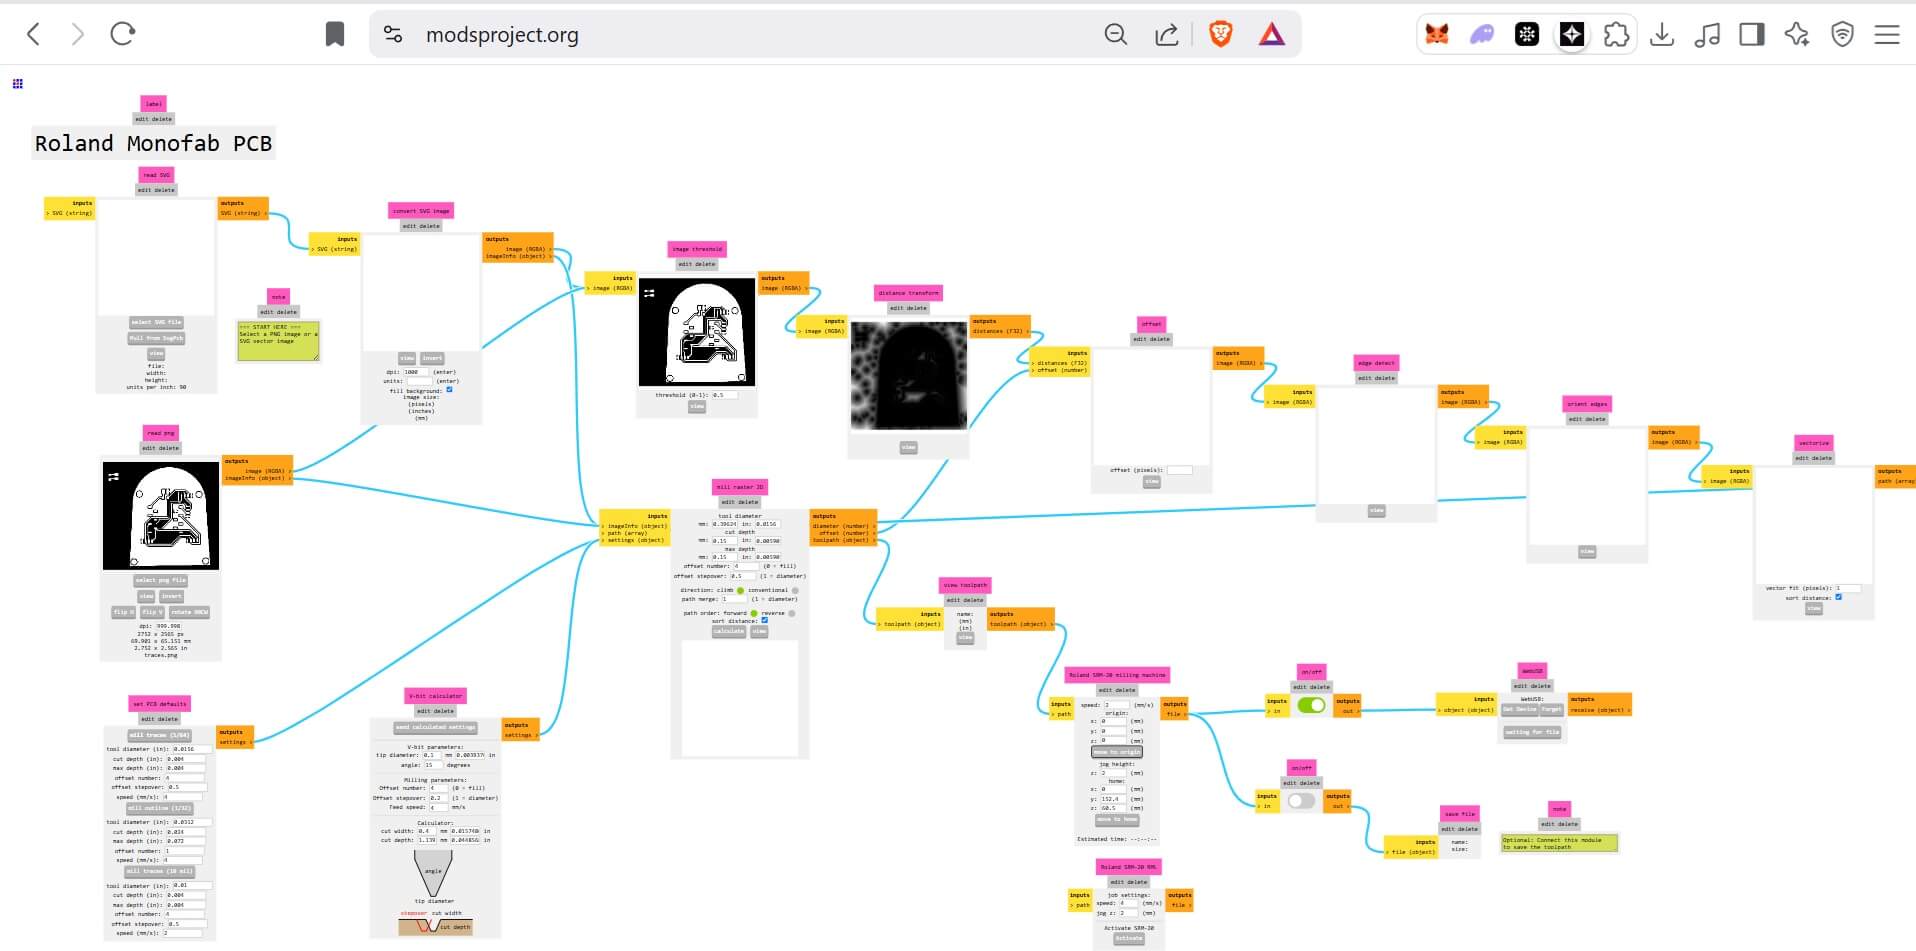Click mill raster toolpath (object) output
Image resolution: width=1916 pixels, height=951 pixels.
tap(842, 541)
